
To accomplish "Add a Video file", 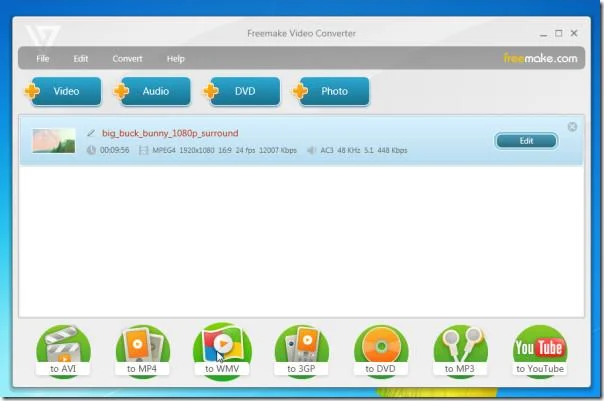I will [63, 91].
